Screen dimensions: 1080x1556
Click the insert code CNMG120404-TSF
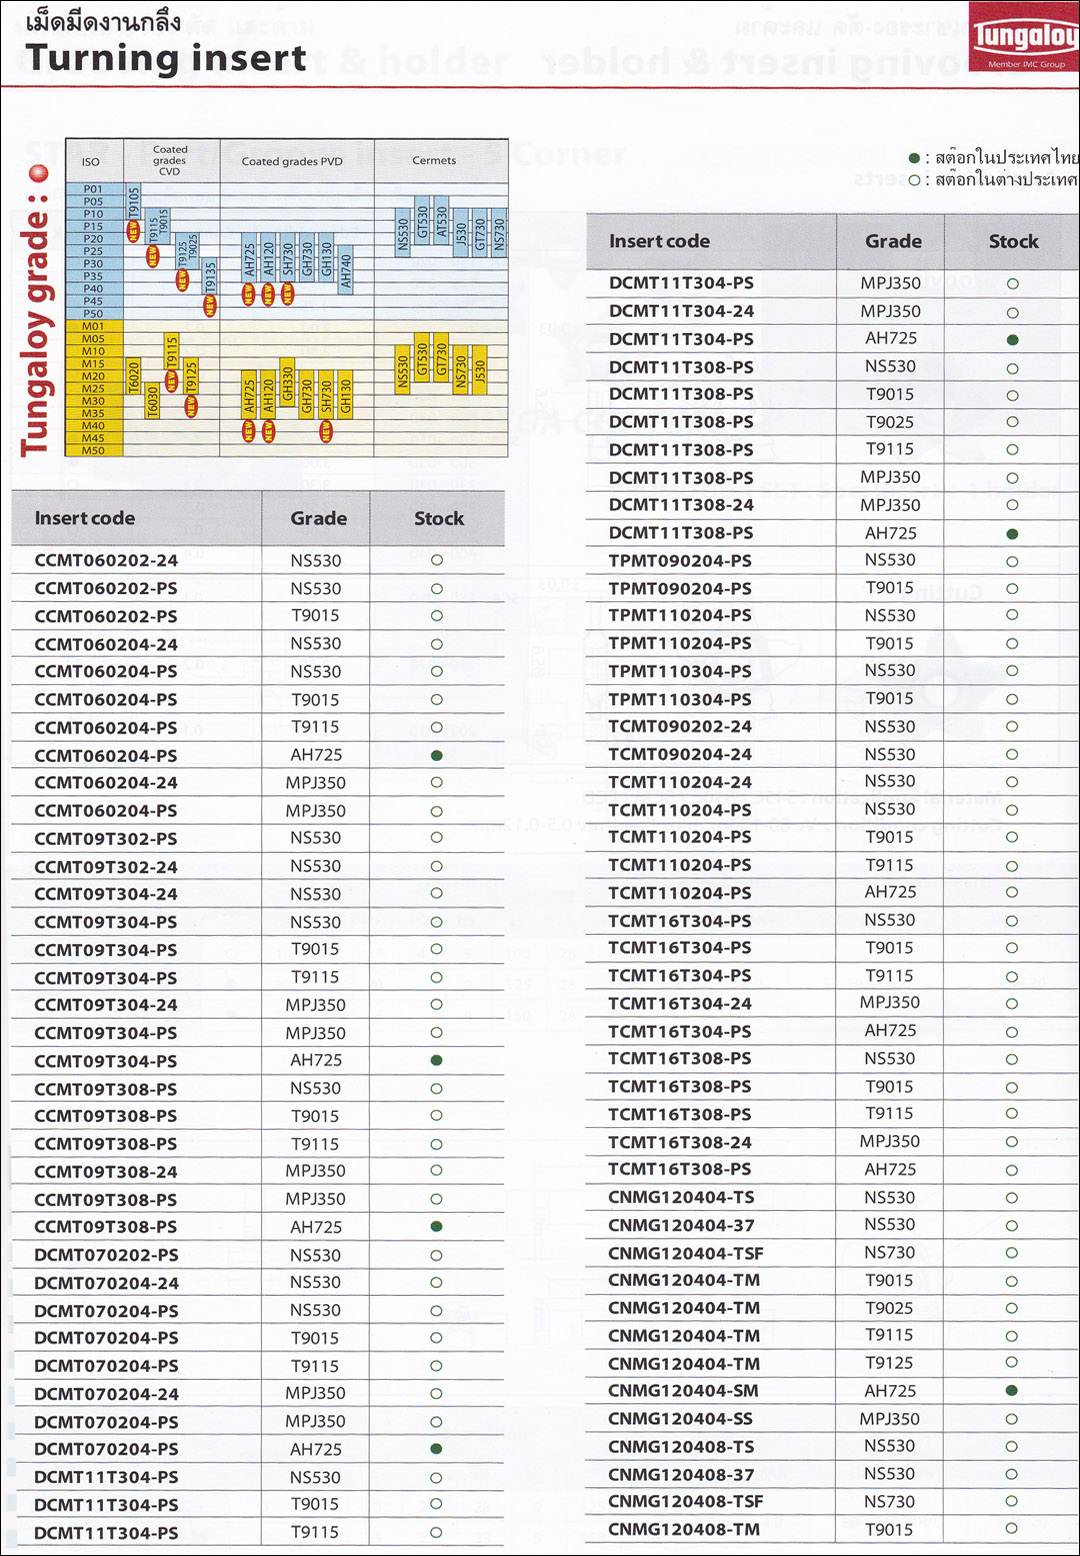click(686, 1253)
